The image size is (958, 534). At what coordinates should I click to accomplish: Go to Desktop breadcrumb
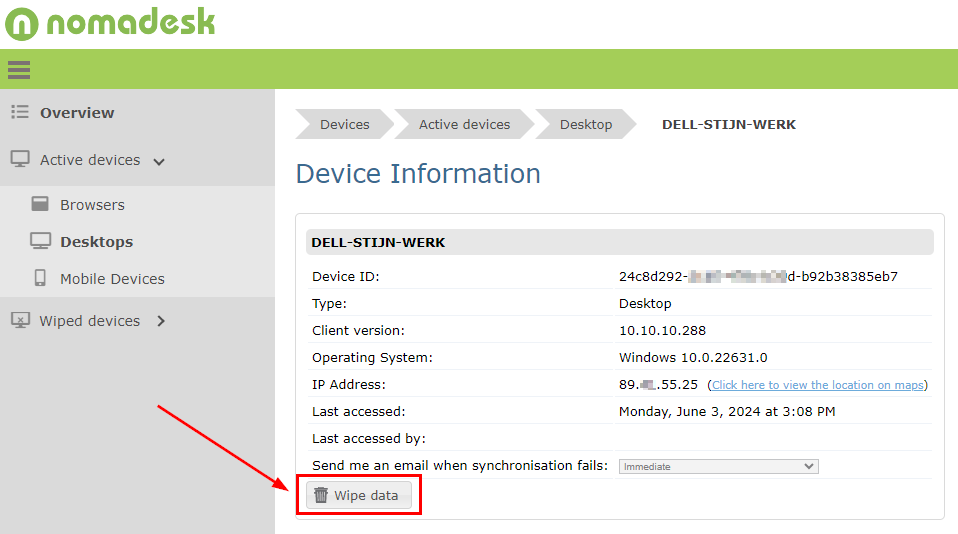click(x=585, y=124)
